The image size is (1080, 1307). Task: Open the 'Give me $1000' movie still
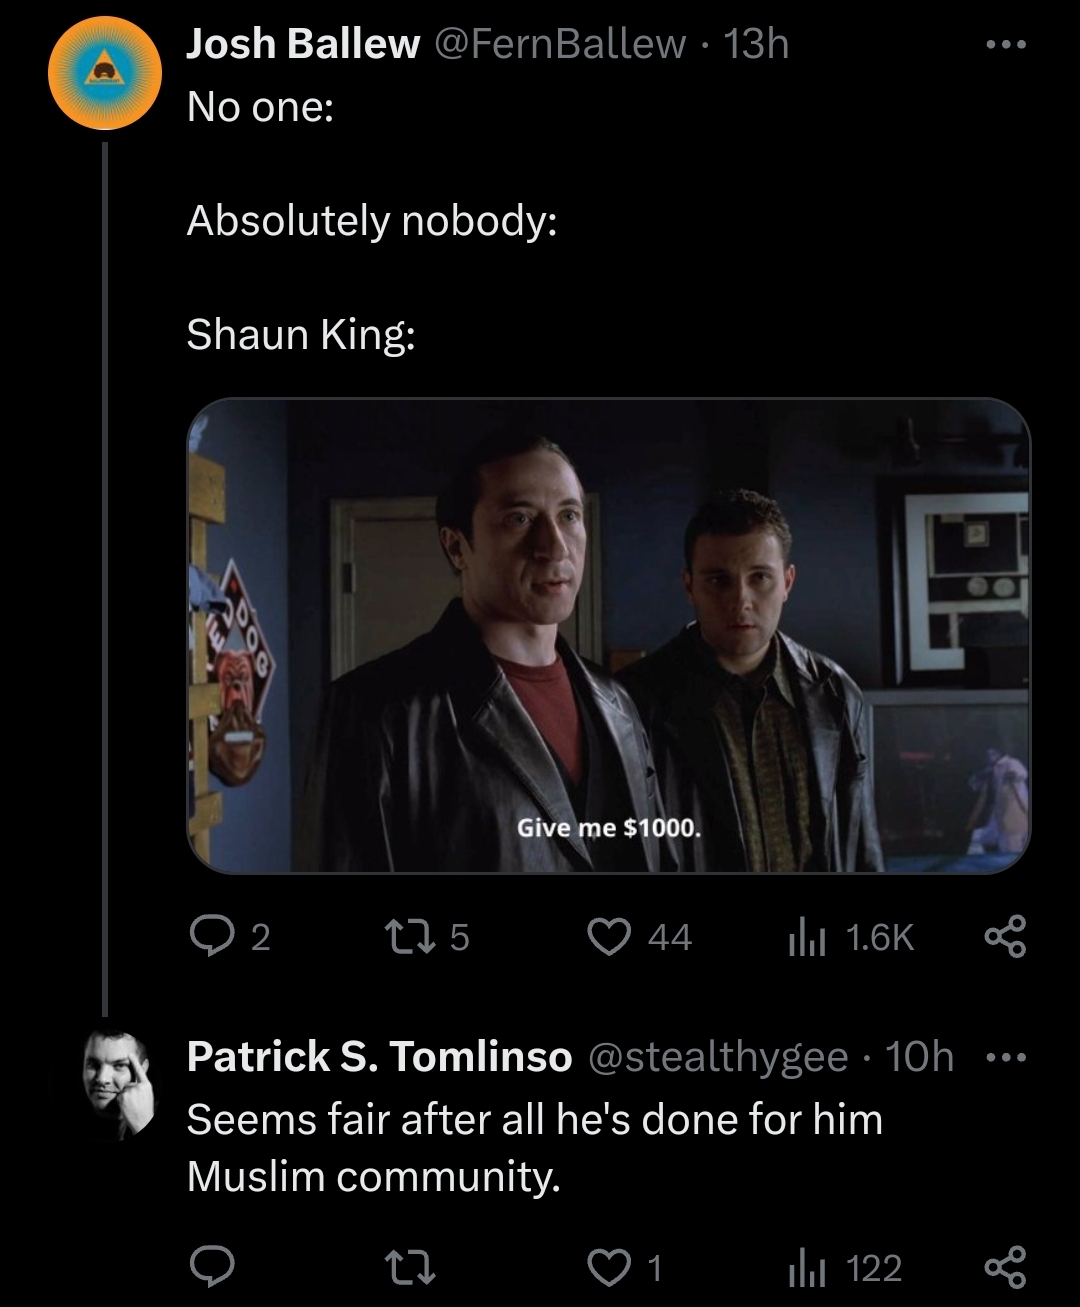(x=608, y=635)
